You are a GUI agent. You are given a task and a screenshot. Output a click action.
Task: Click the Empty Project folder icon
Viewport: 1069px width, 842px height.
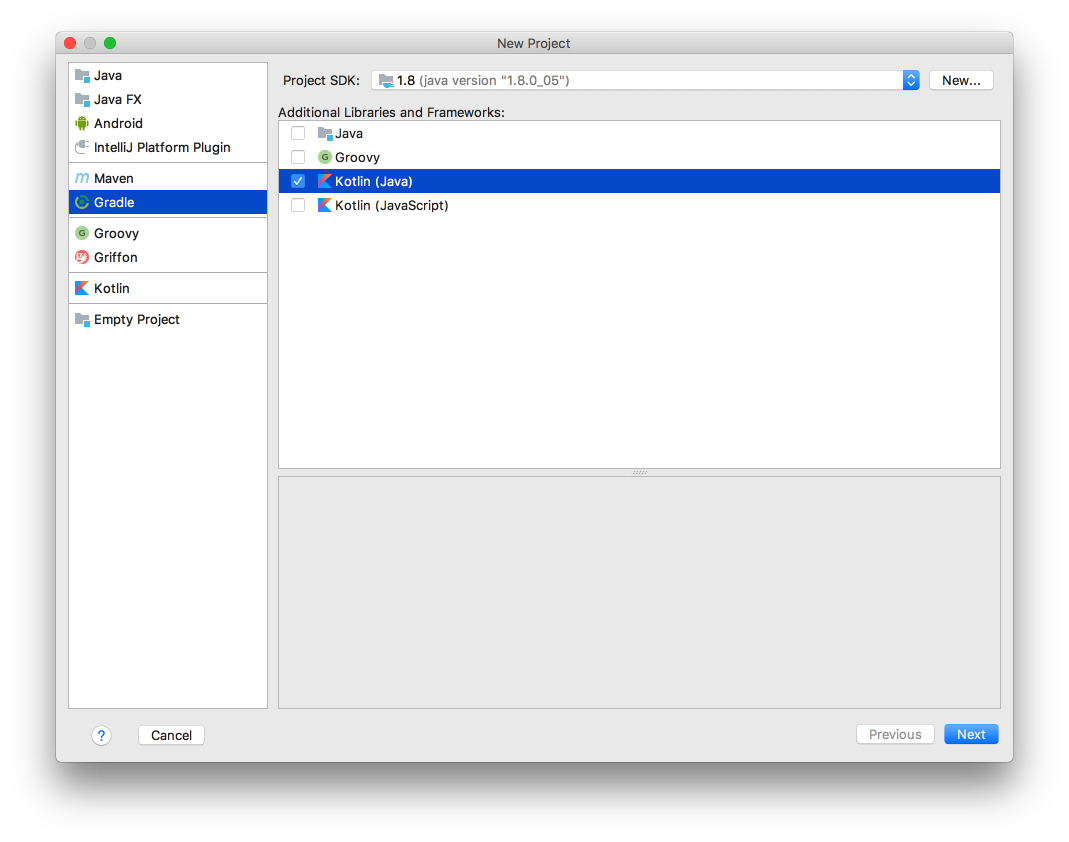pos(82,320)
